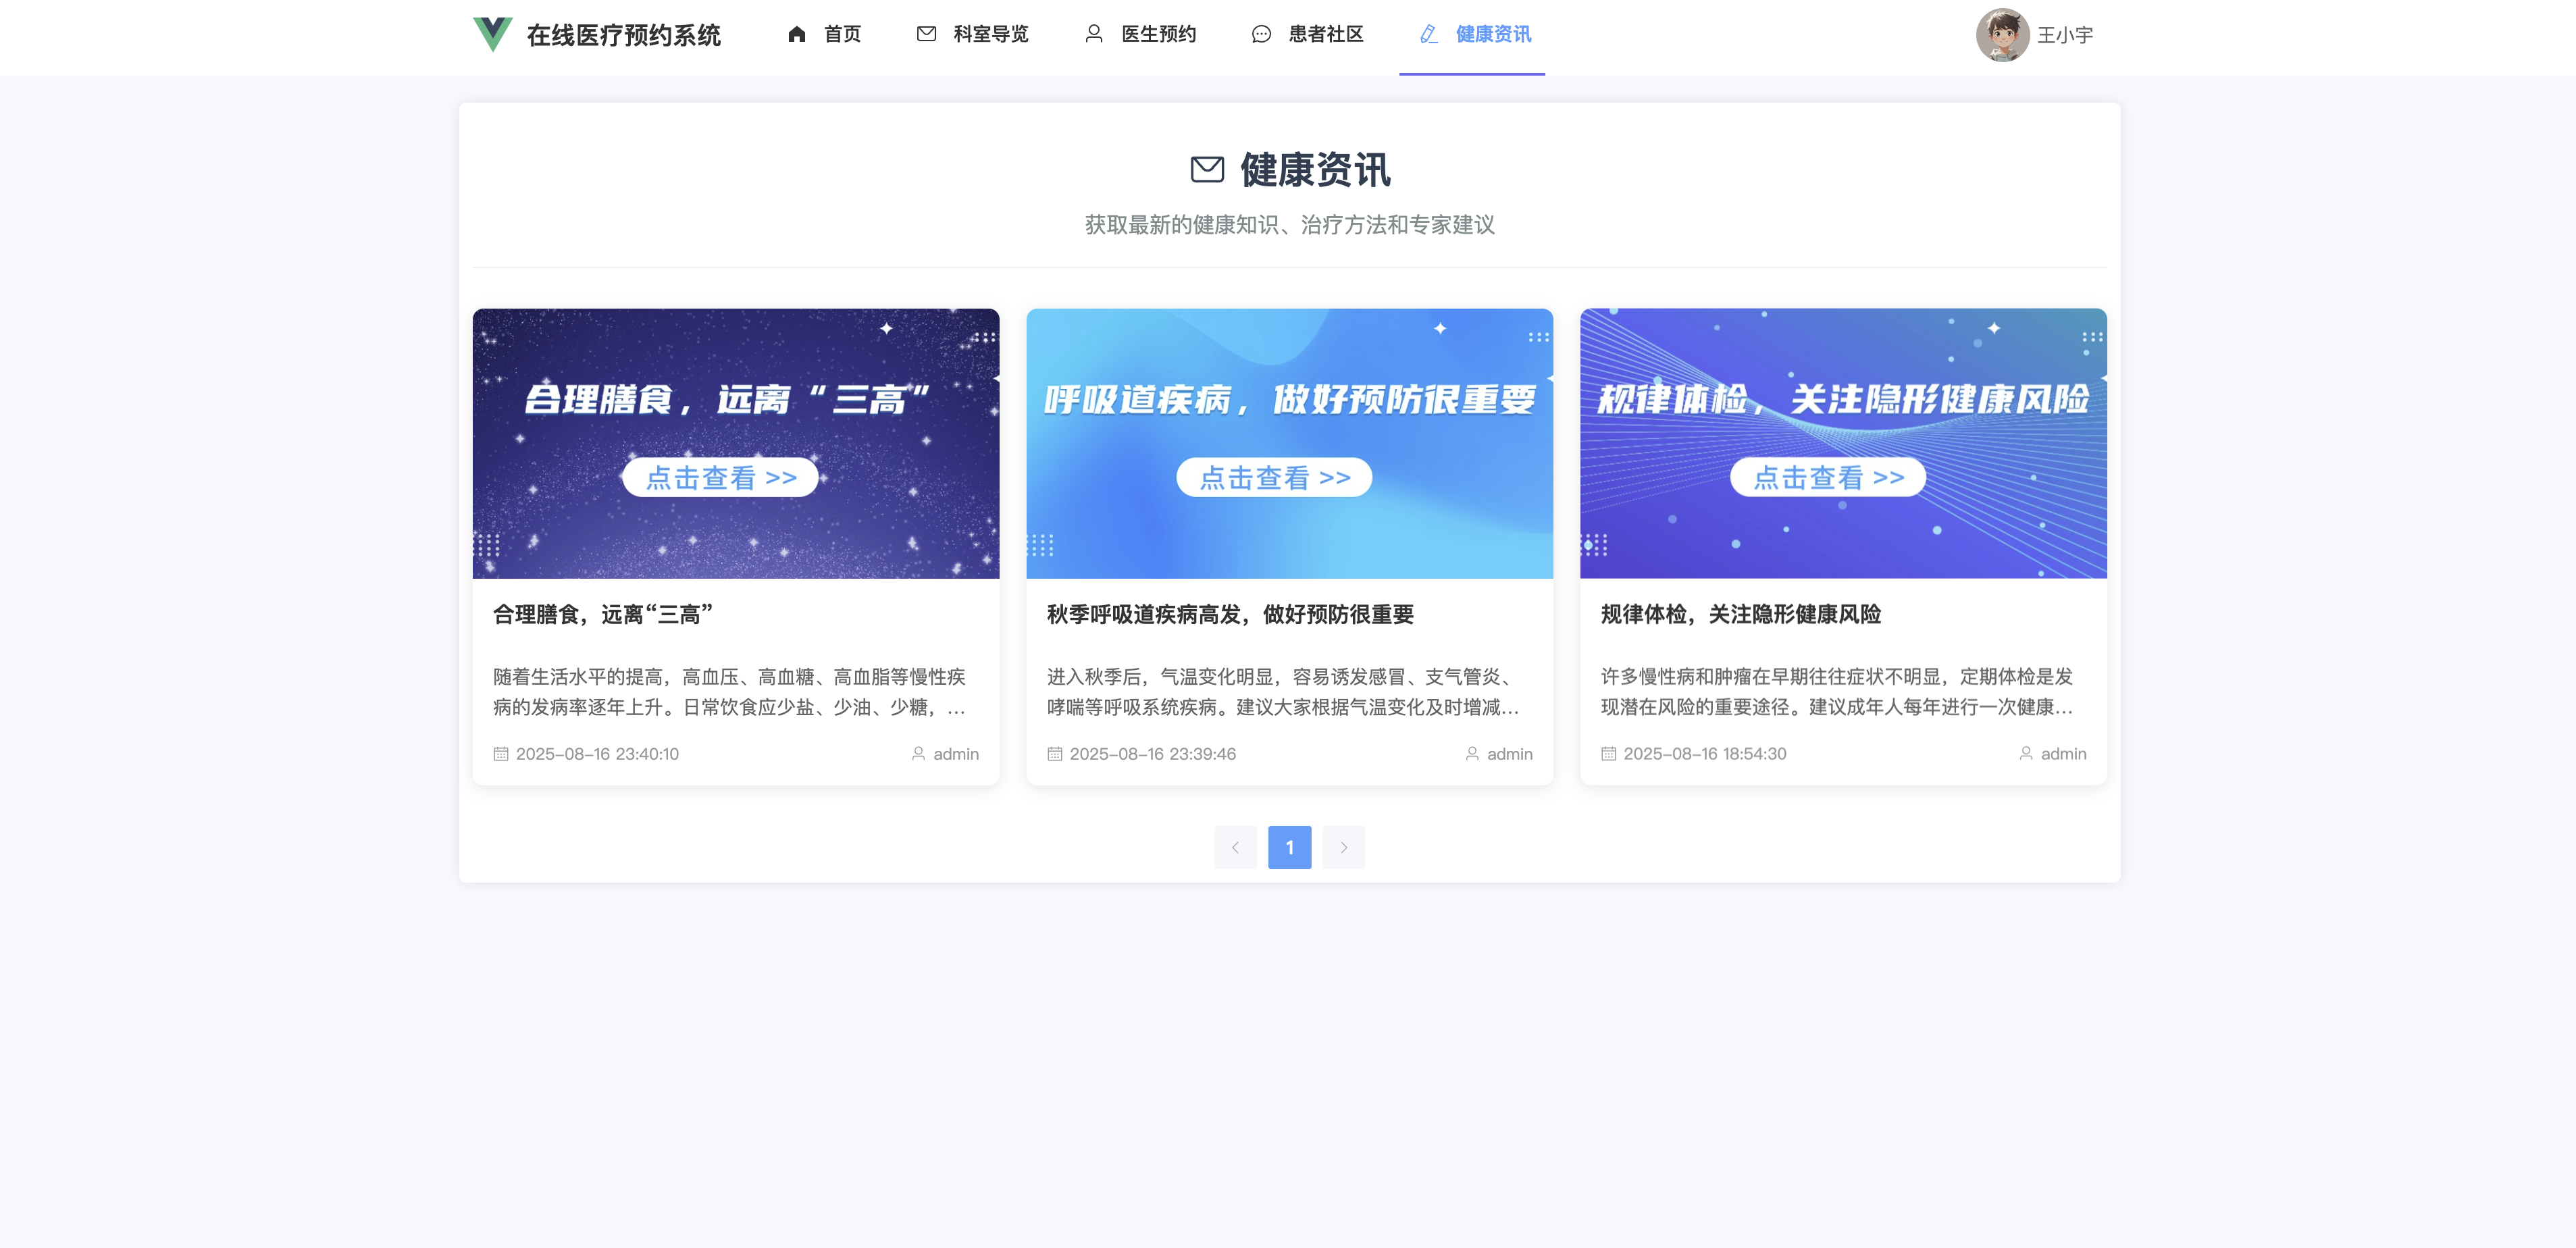Viewport: 2576px width, 1248px height.
Task: Click the pencil icon beside 健康资讯
Action: pyautogui.click(x=1429, y=35)
